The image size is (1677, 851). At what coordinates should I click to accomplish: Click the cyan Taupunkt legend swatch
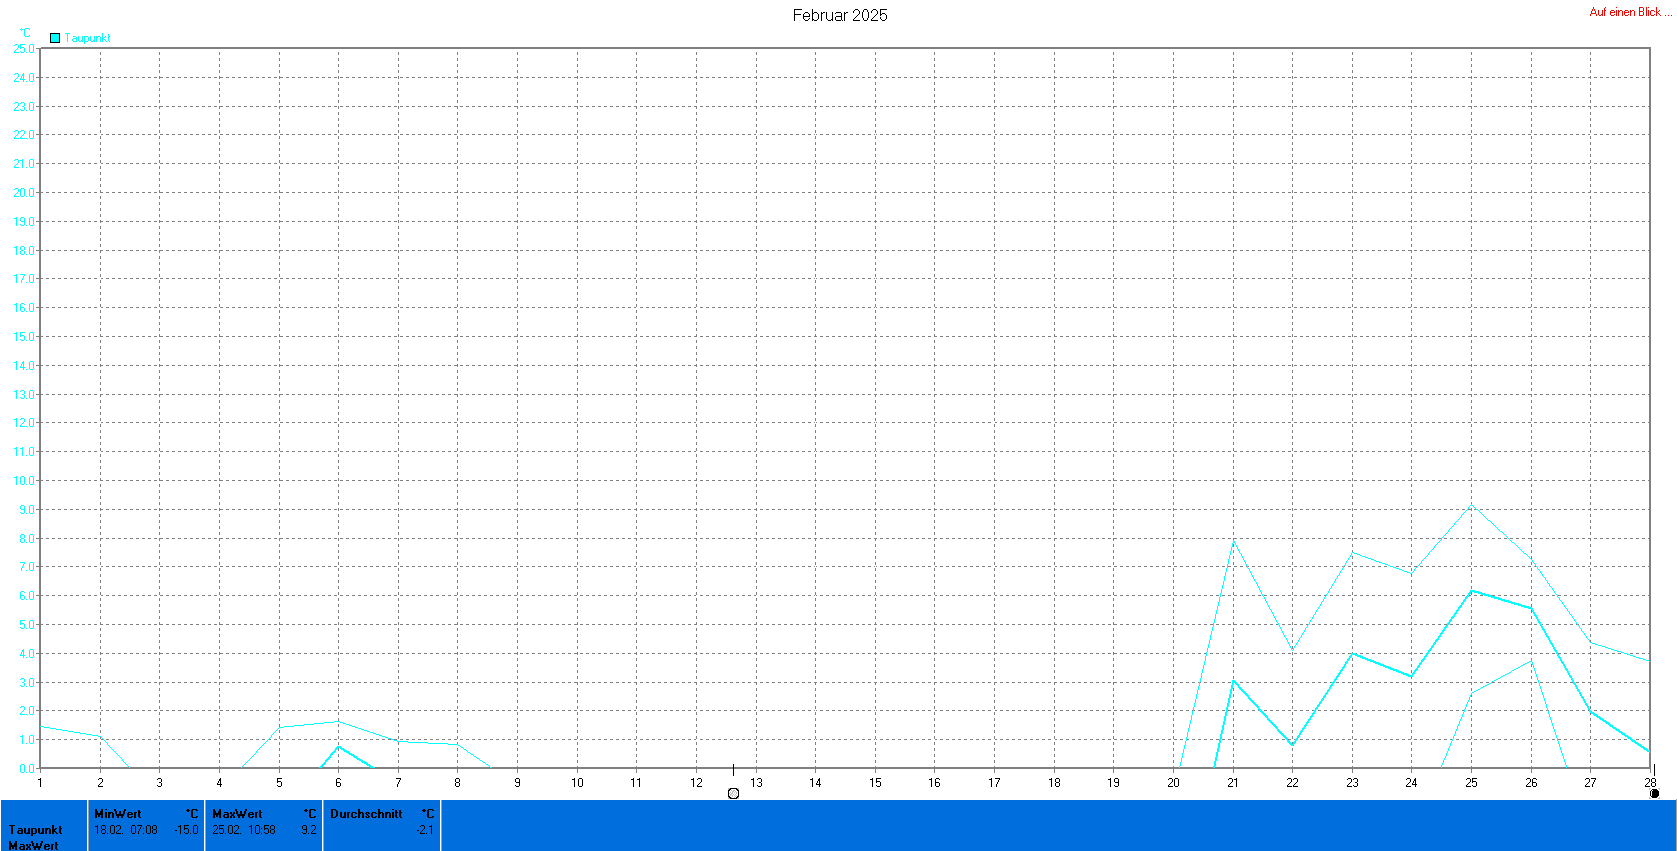pos(55,38)
